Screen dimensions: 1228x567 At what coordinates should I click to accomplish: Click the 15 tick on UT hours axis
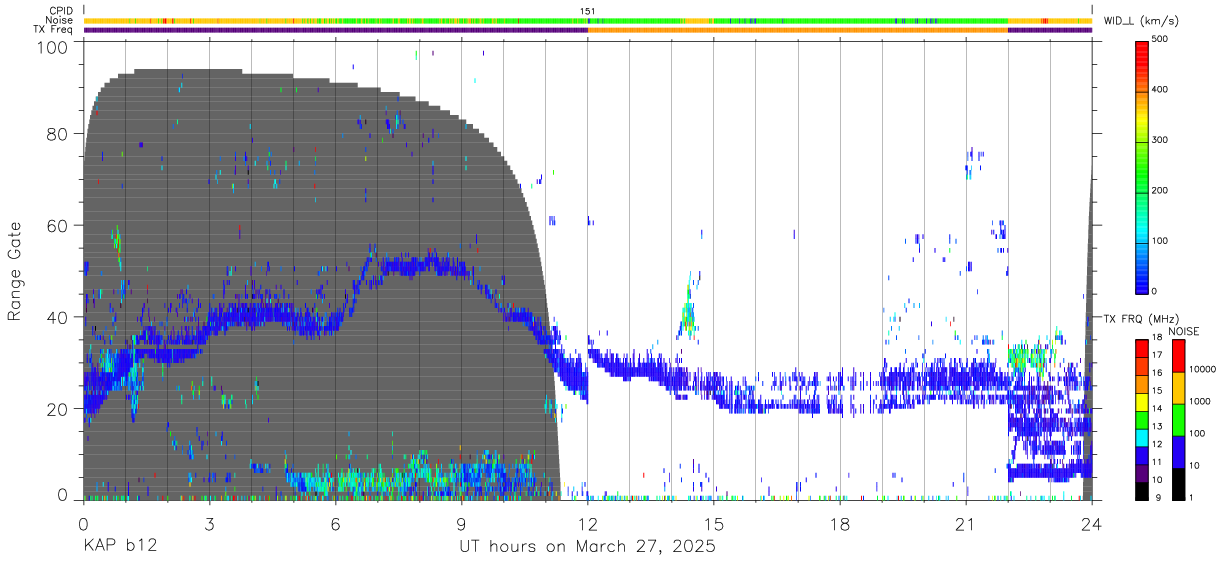(x=714, y=524)
